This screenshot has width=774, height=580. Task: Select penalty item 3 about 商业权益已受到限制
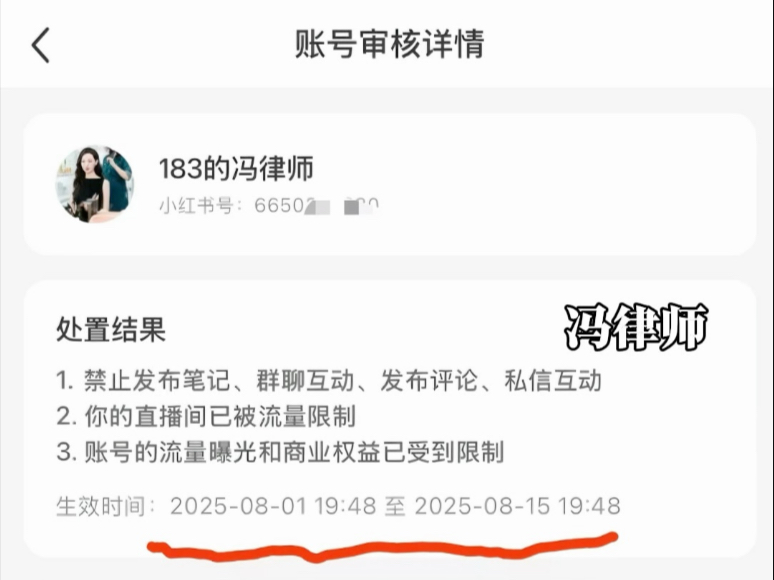coord(280,452)
